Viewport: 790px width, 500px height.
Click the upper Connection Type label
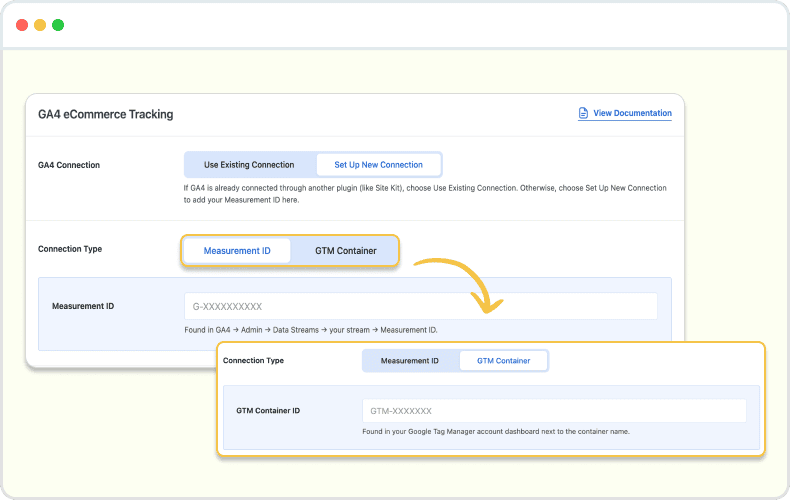[x=70, y=249]
